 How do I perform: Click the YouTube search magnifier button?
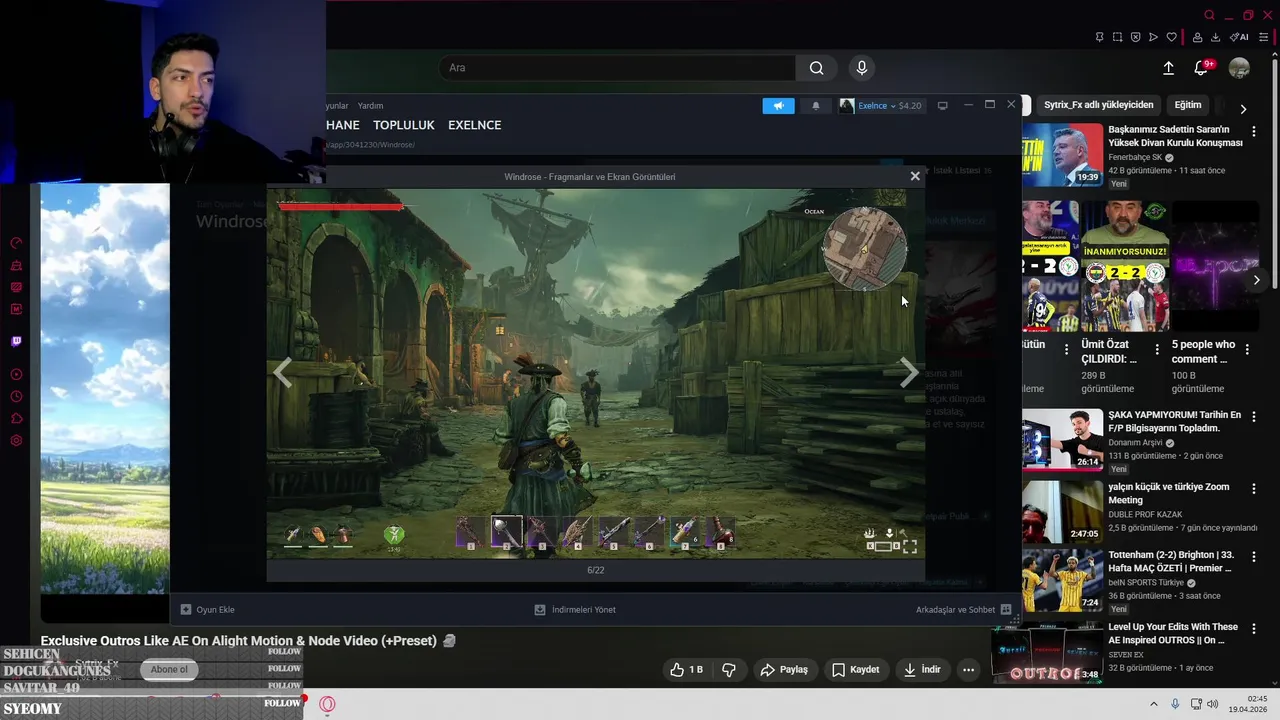[x=816, y=68]
